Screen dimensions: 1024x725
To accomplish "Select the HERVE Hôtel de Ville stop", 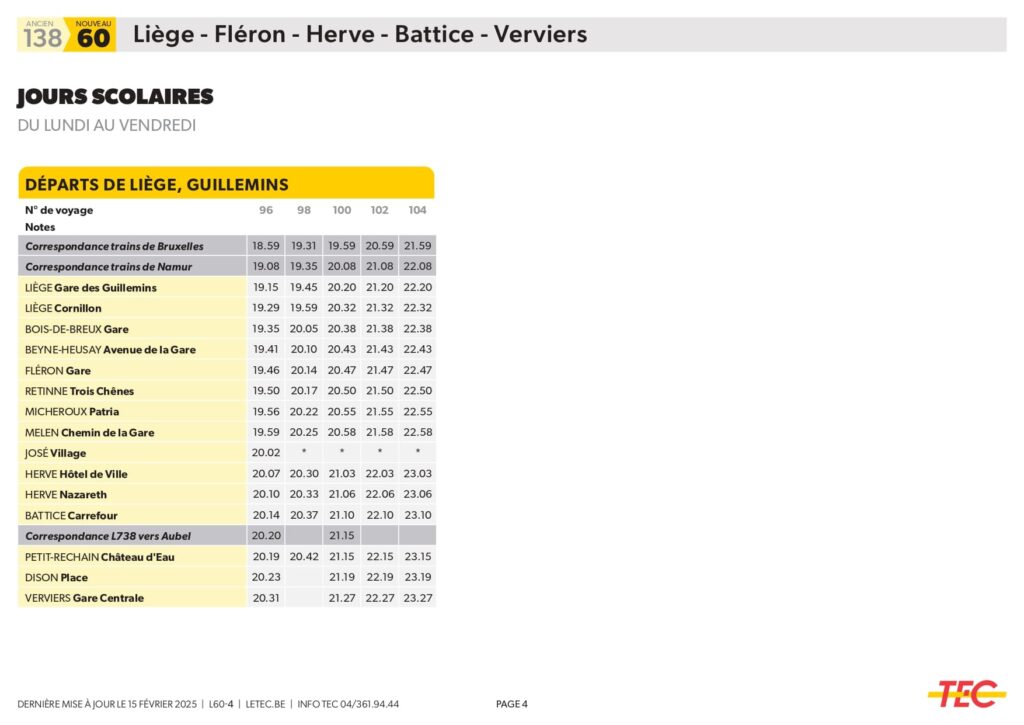I will [x=77, y=474].
